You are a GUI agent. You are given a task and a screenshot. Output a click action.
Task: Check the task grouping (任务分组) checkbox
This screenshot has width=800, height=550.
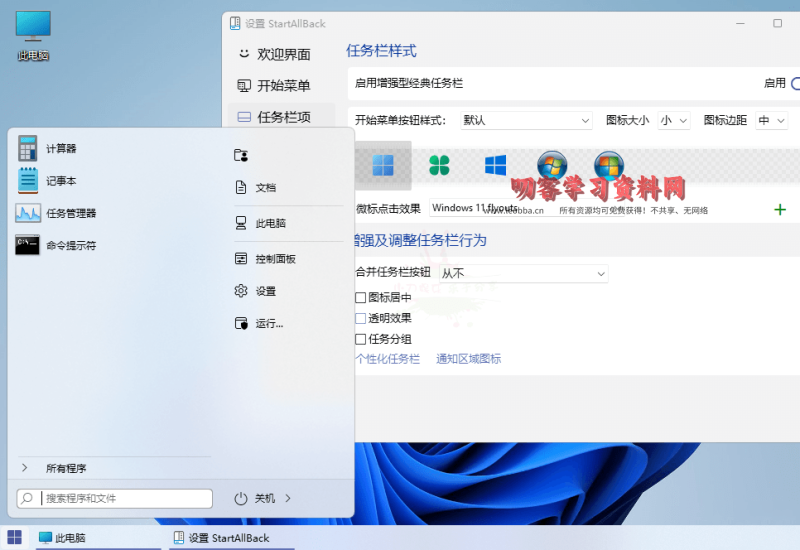tap(361, 339)
